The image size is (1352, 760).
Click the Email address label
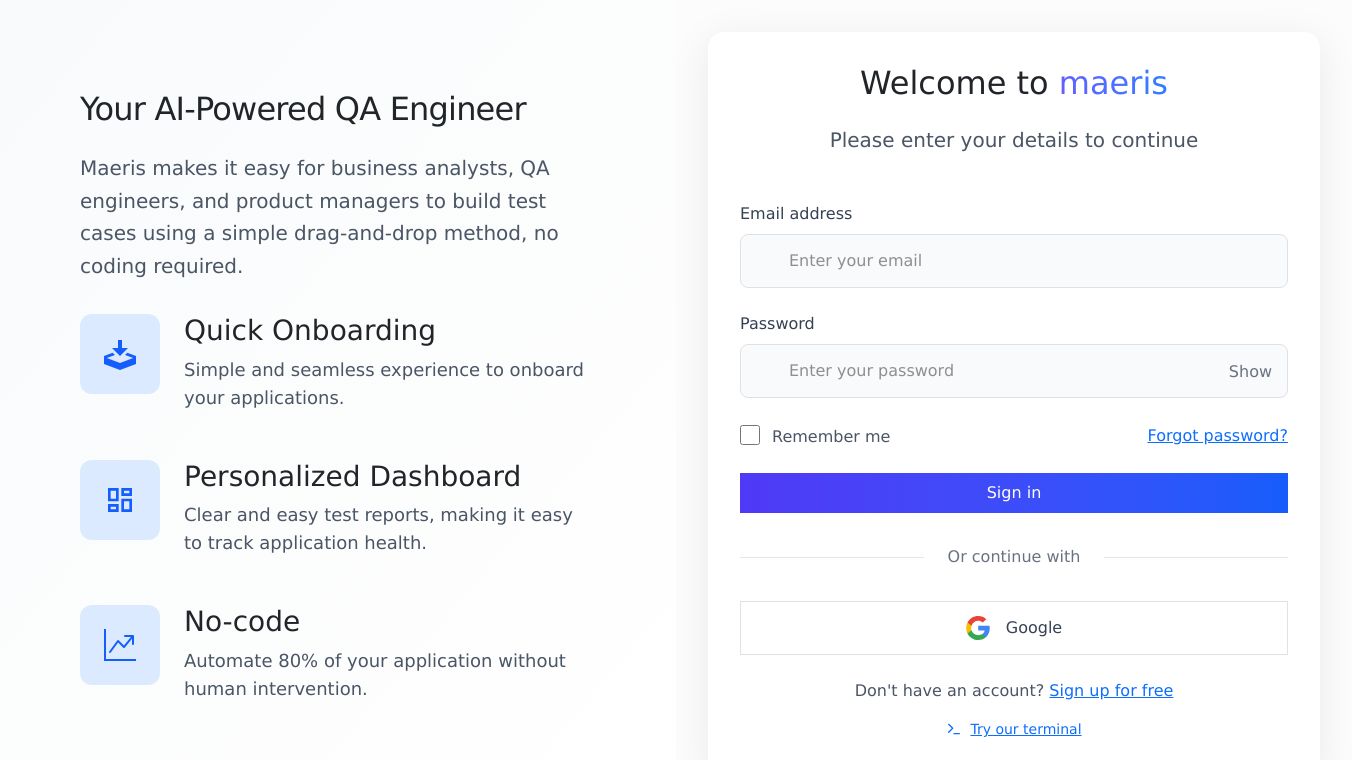point(796,213)
